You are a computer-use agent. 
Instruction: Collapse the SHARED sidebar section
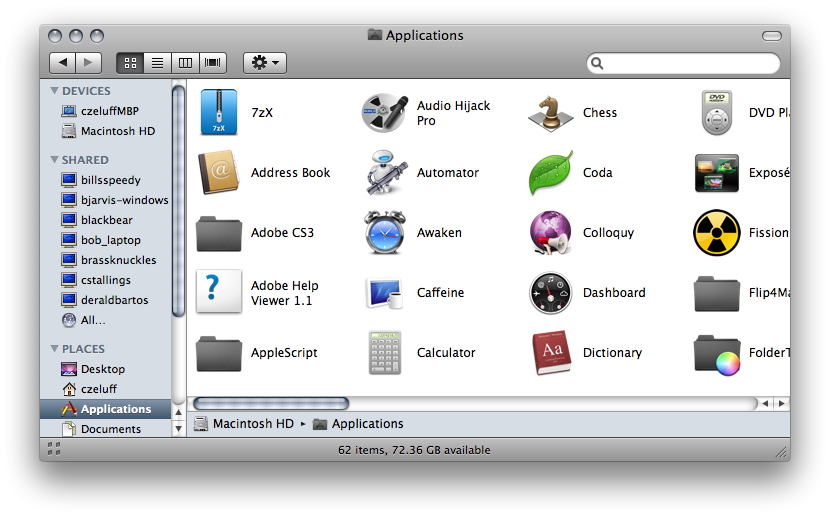(x=54, y=159)
